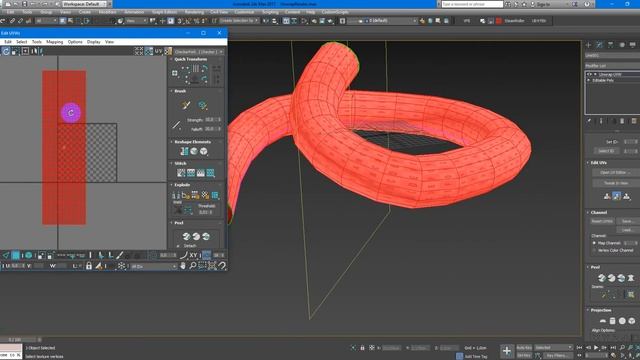Click the Remove modifier trash icon below the stack
The image size is (640, 360).
click(x=622, y=121)
